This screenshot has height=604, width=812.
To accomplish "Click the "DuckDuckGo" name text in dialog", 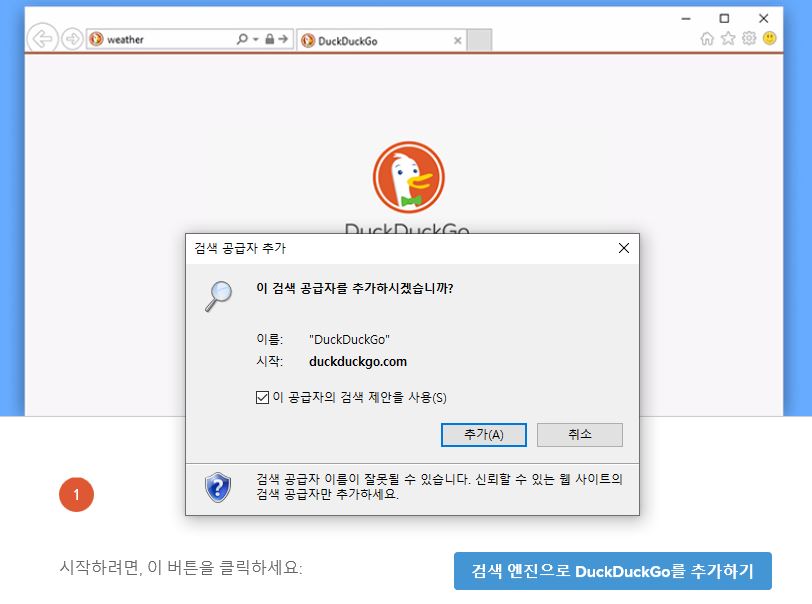I will tap(350, 340).
